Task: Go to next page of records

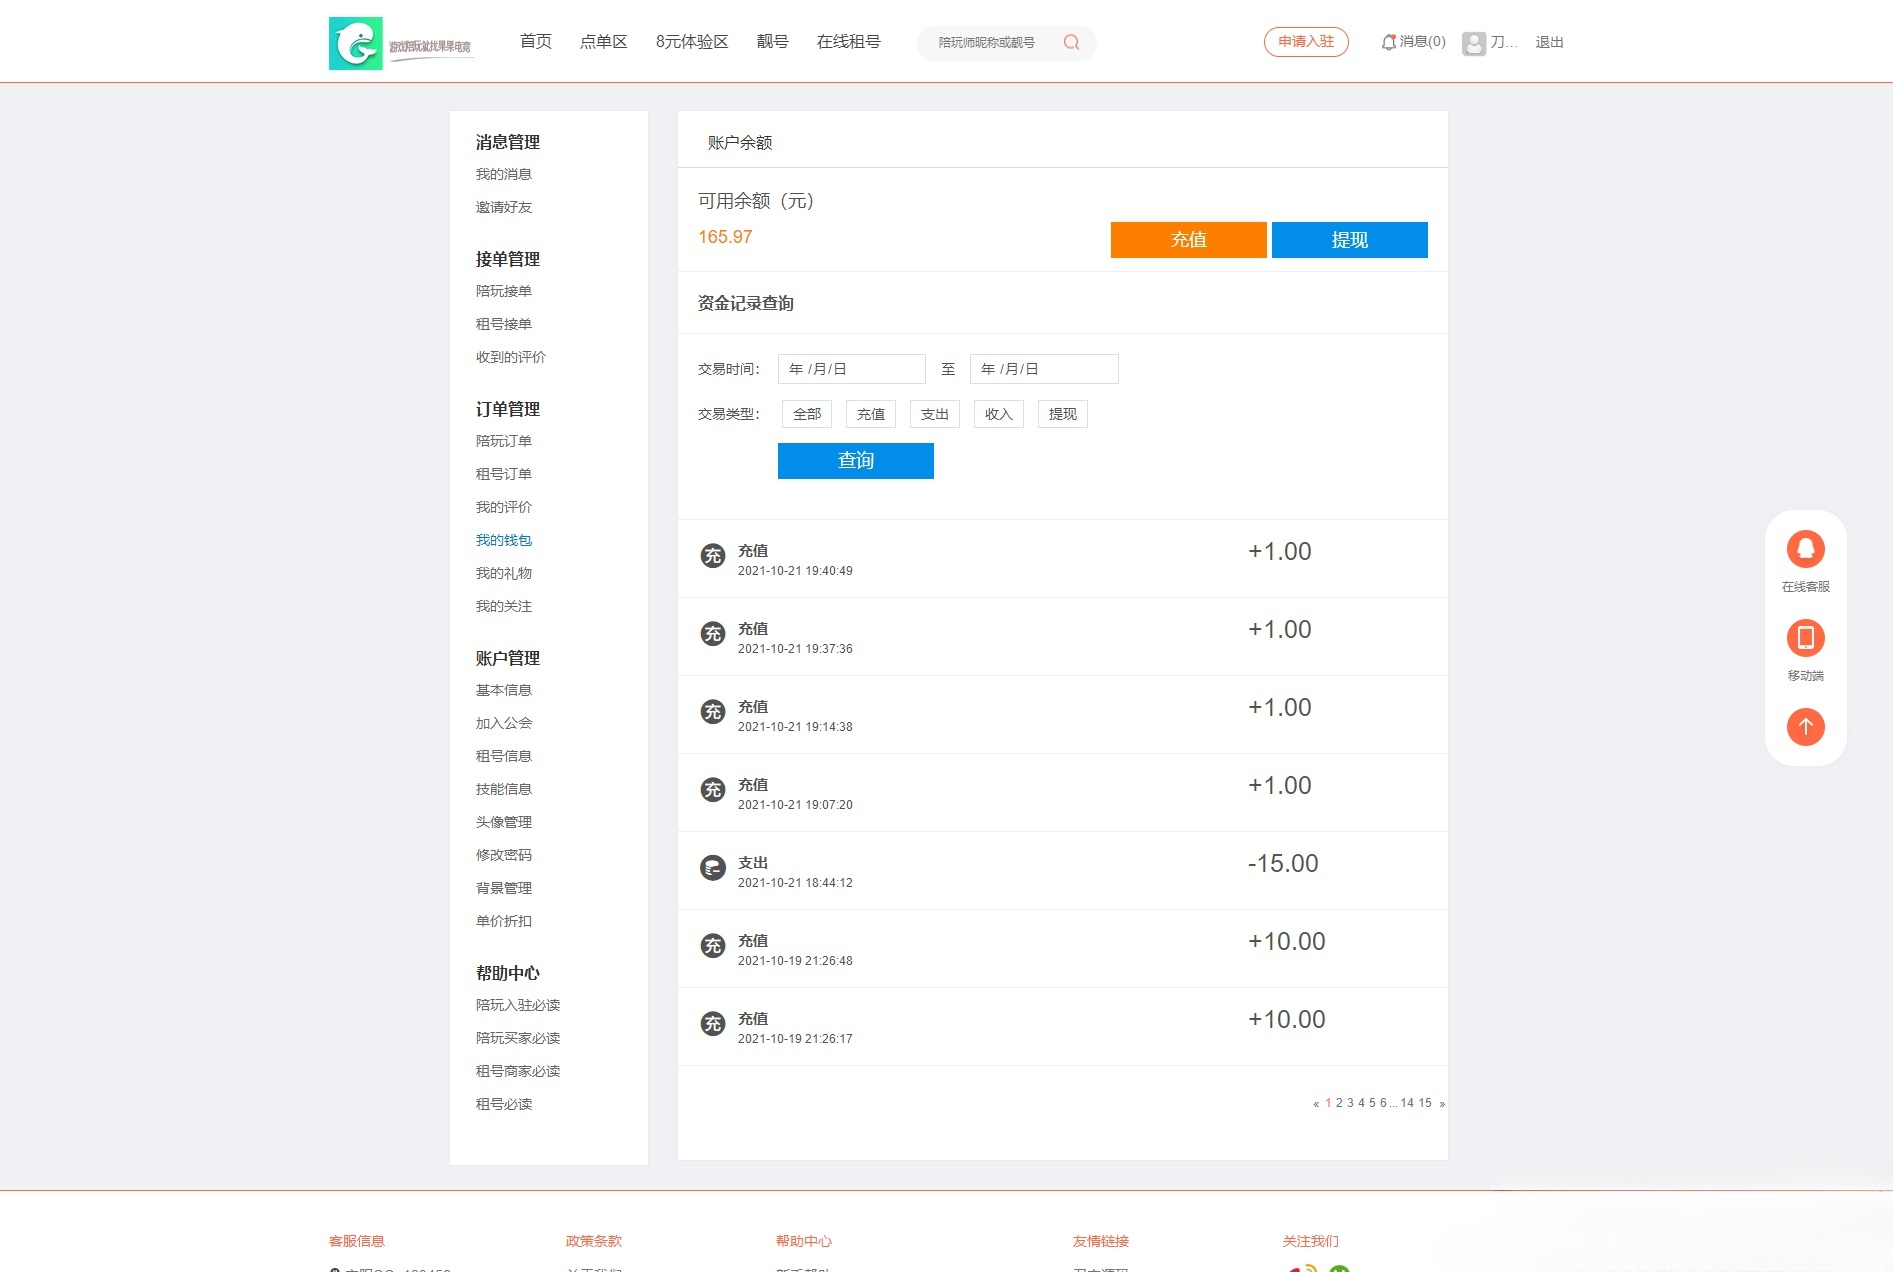Action: [1441, 1104]
